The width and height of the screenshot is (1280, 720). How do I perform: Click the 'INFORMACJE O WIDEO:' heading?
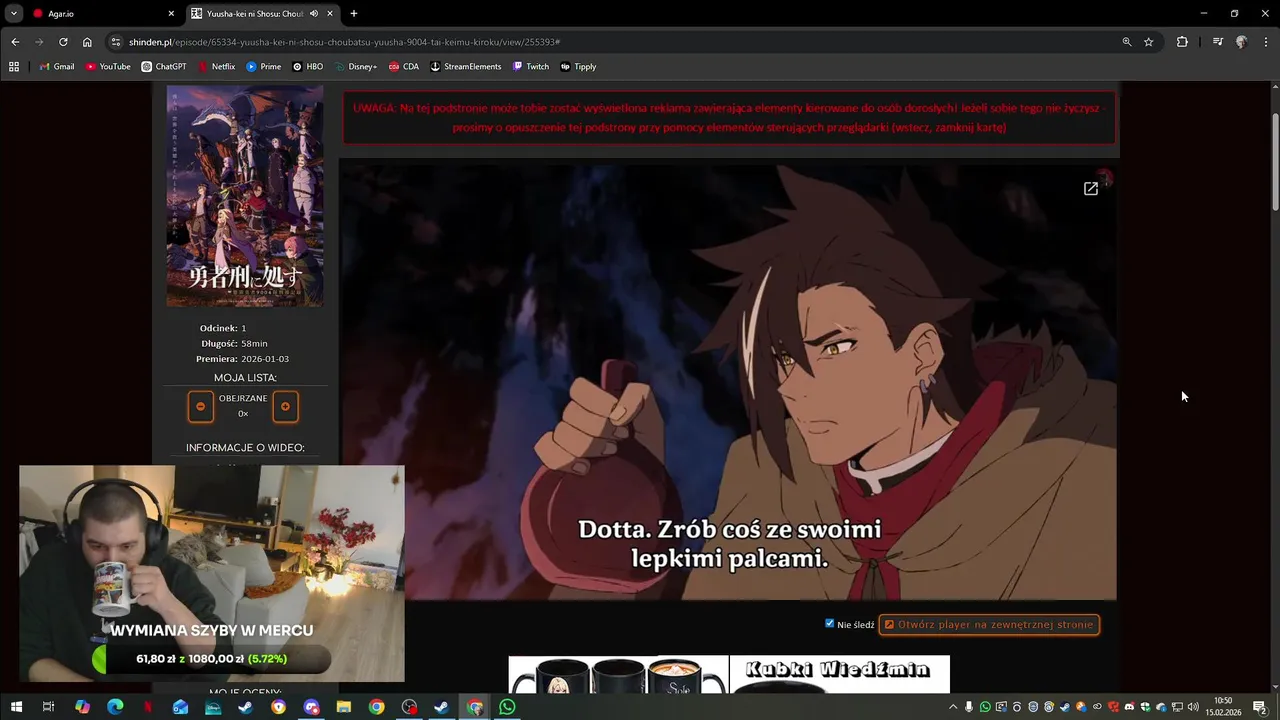pos(245,448)
